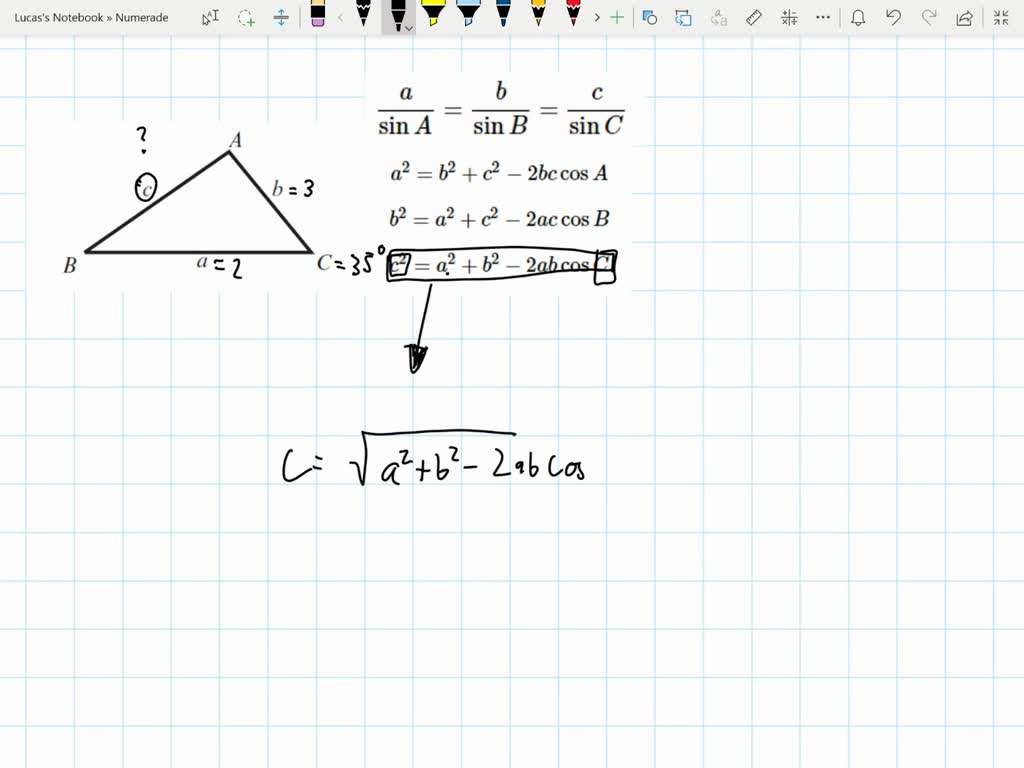The height and width of the screenshot is (768, 1024).
Task: Toggle the notifications bell
Action: (x=860, y=17)
